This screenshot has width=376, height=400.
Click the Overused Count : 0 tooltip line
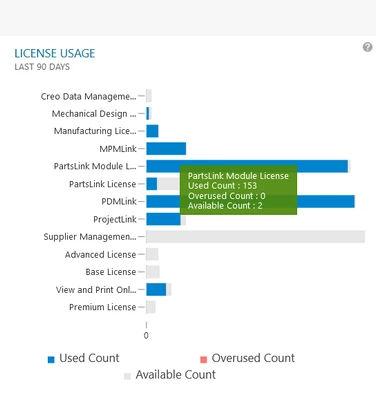(227, 196)
